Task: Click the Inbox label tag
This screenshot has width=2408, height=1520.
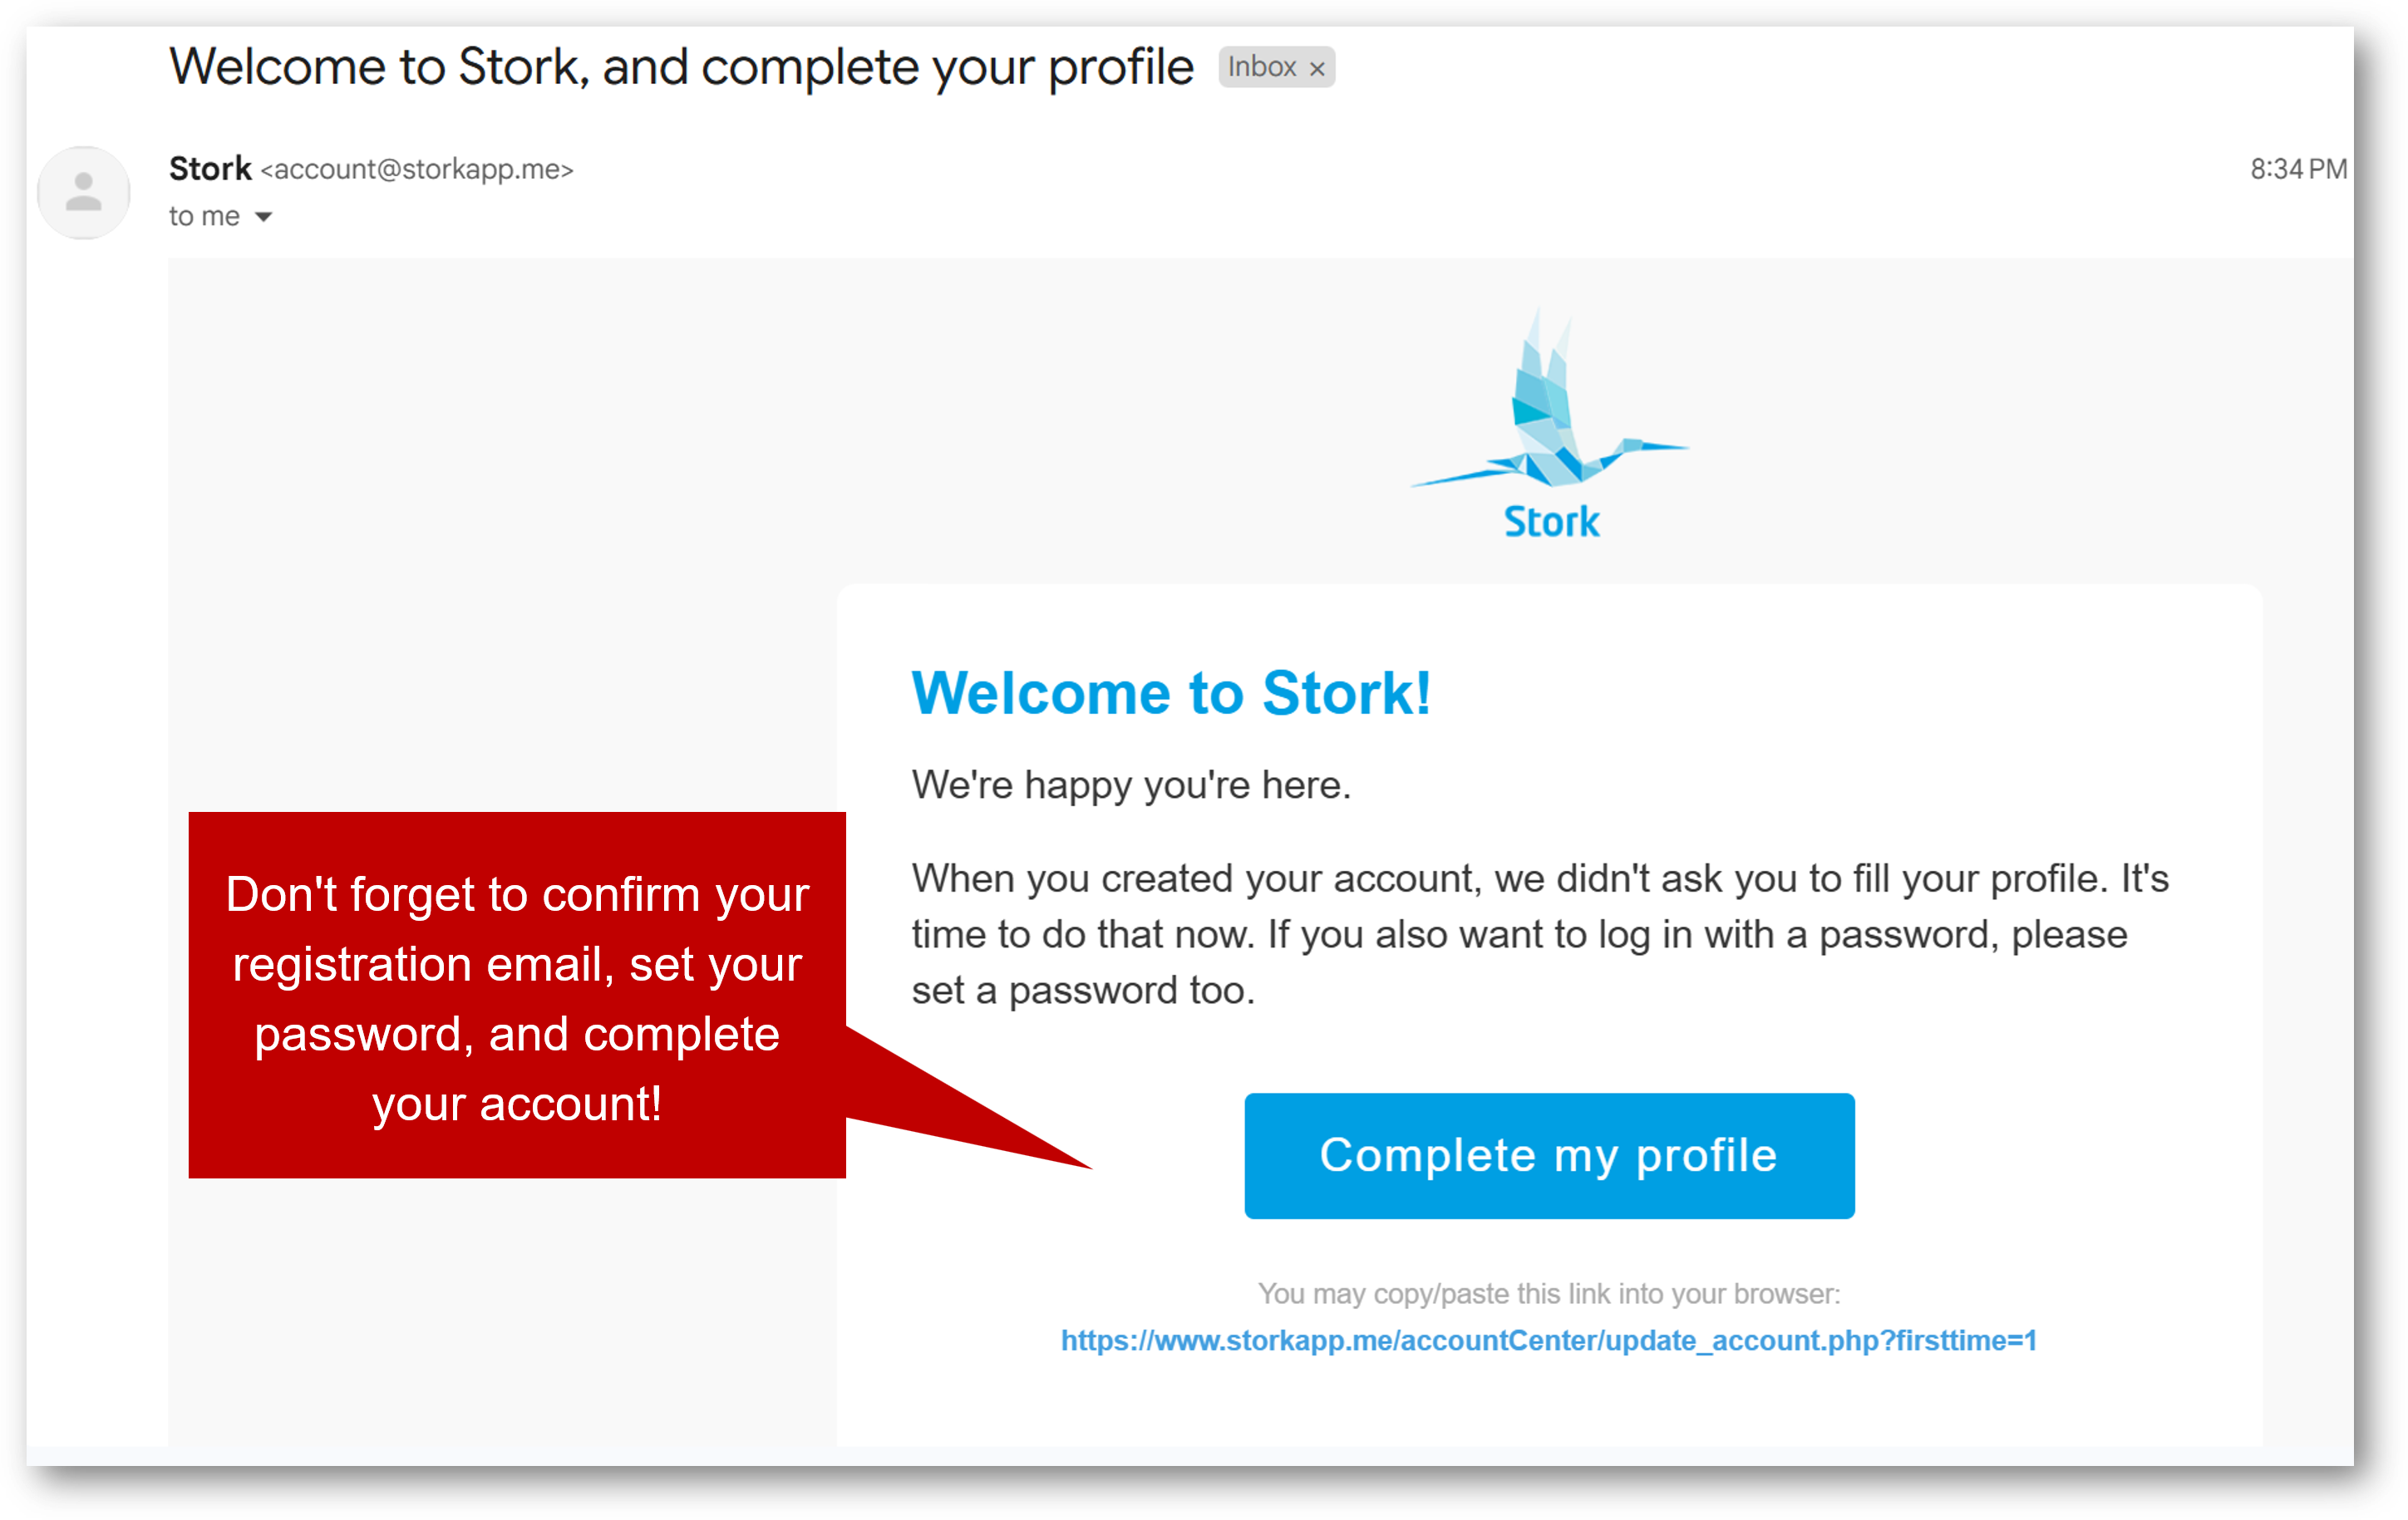Action: (1261, 67)
